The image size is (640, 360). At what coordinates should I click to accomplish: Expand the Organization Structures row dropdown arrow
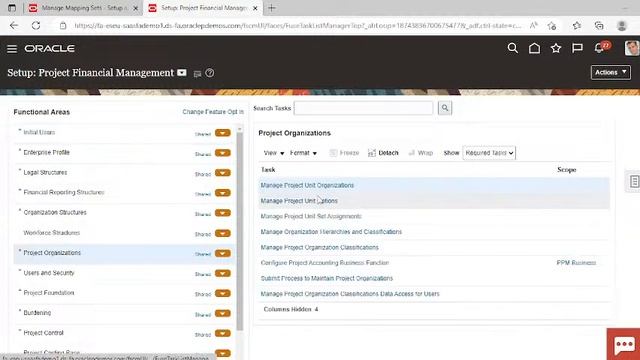(x=223, y=213)
